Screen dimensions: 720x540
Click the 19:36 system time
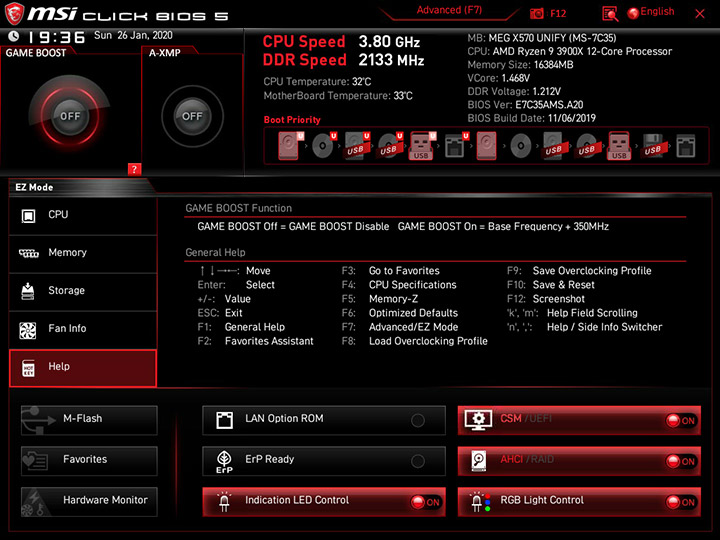[57, 37]
